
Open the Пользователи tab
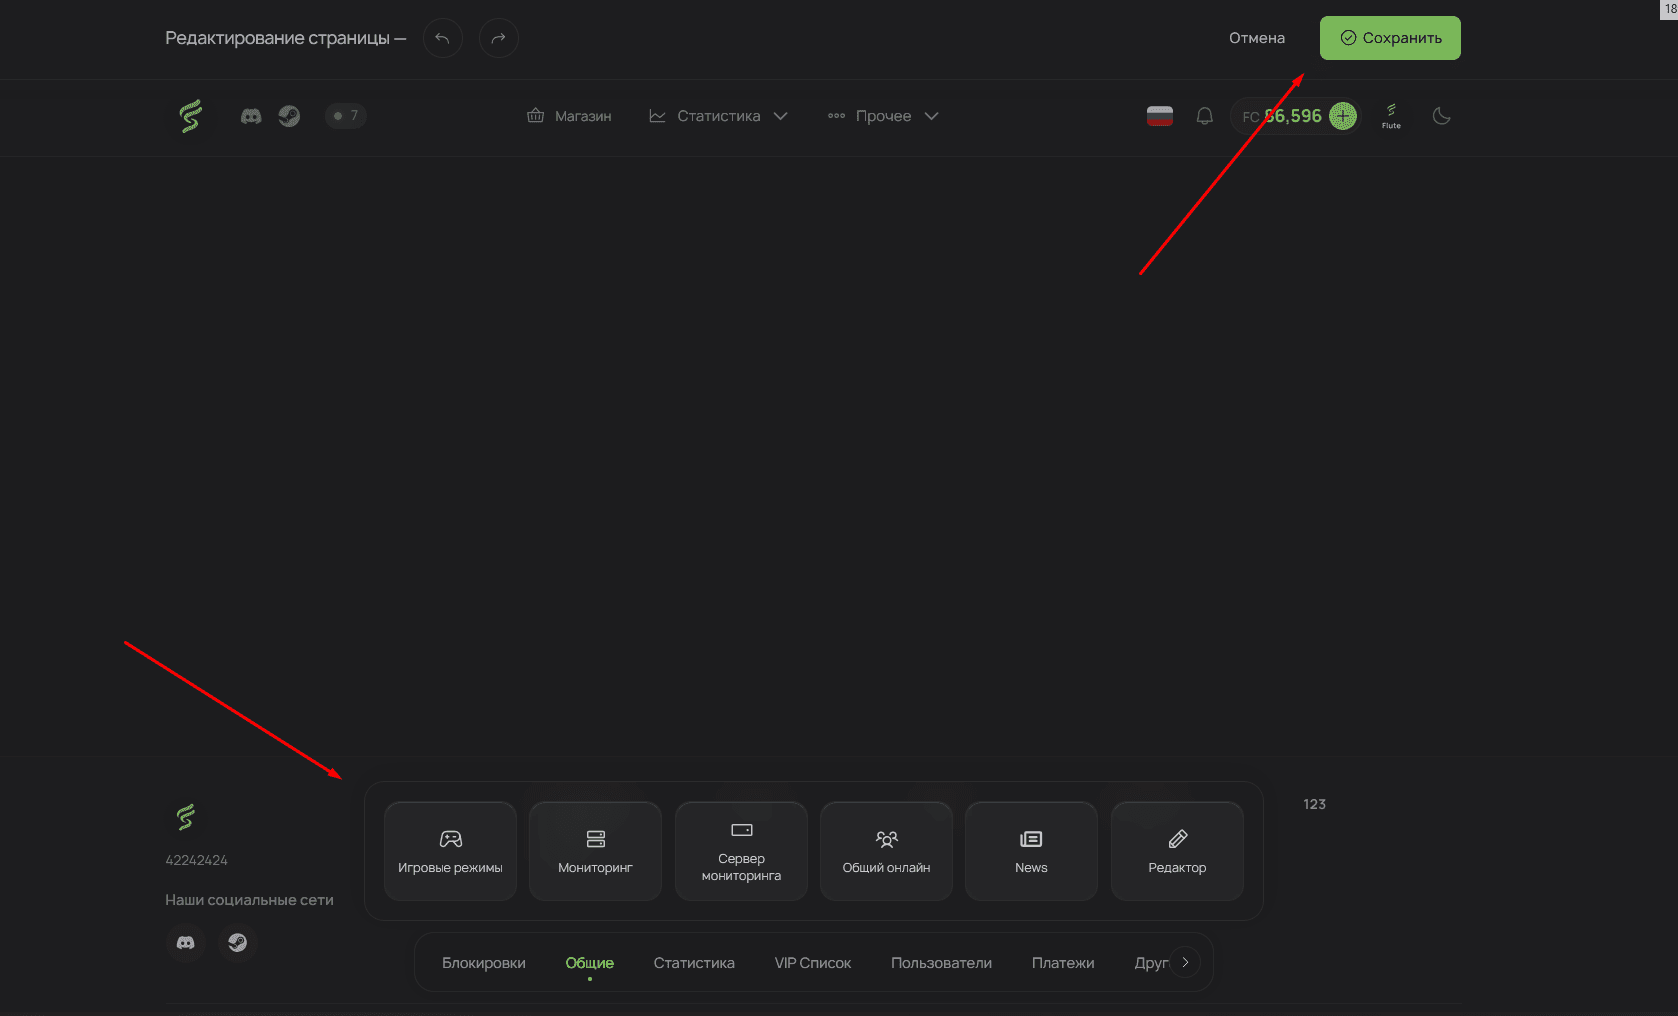tap(941, 962)
